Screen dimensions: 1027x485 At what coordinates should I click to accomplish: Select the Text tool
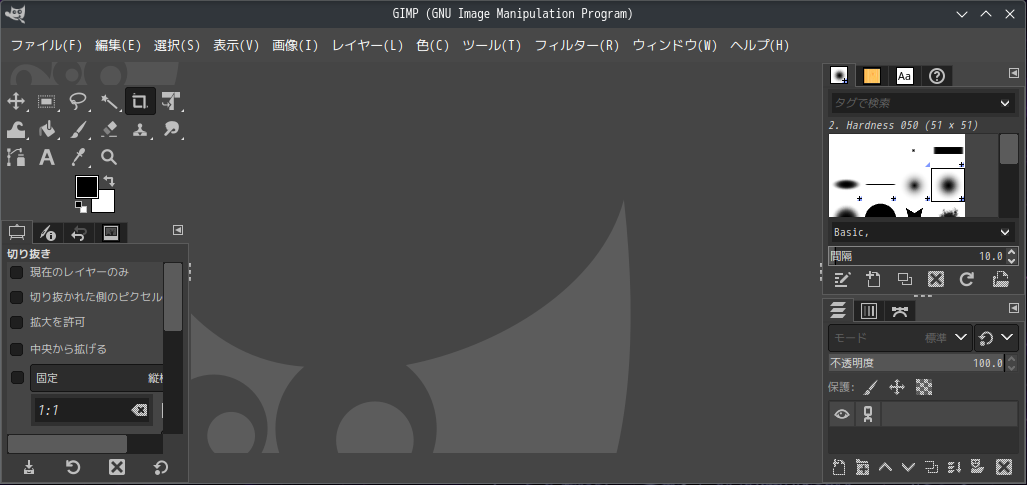[47, 157]
